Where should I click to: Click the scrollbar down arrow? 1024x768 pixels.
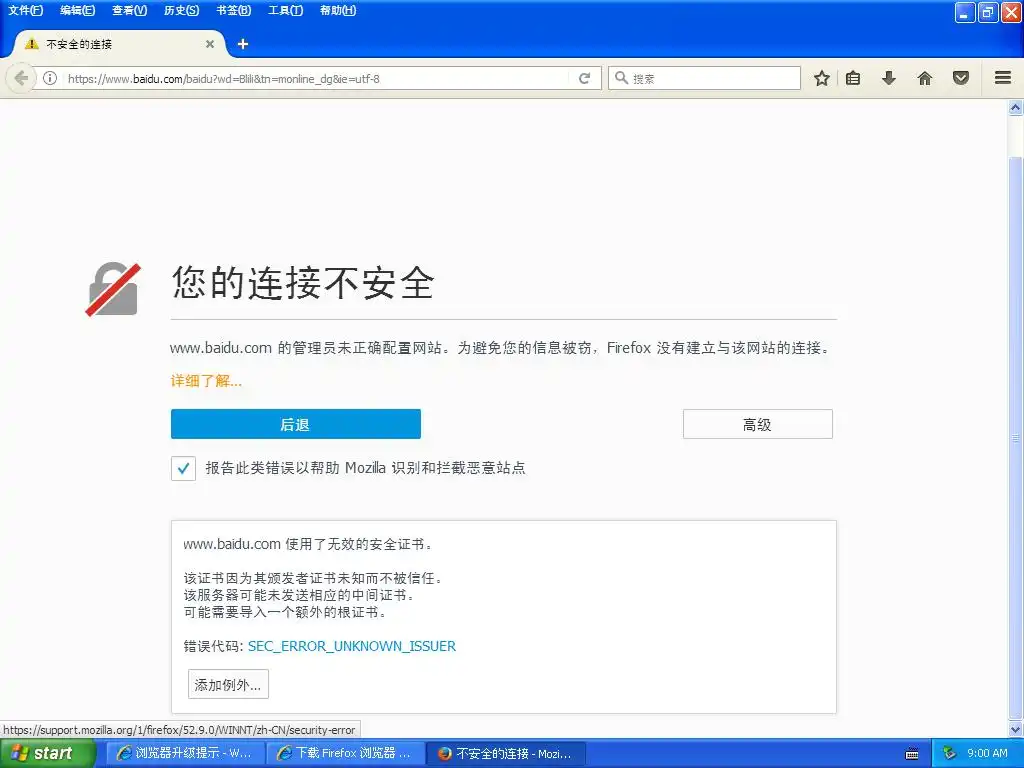coord(1016,729)
